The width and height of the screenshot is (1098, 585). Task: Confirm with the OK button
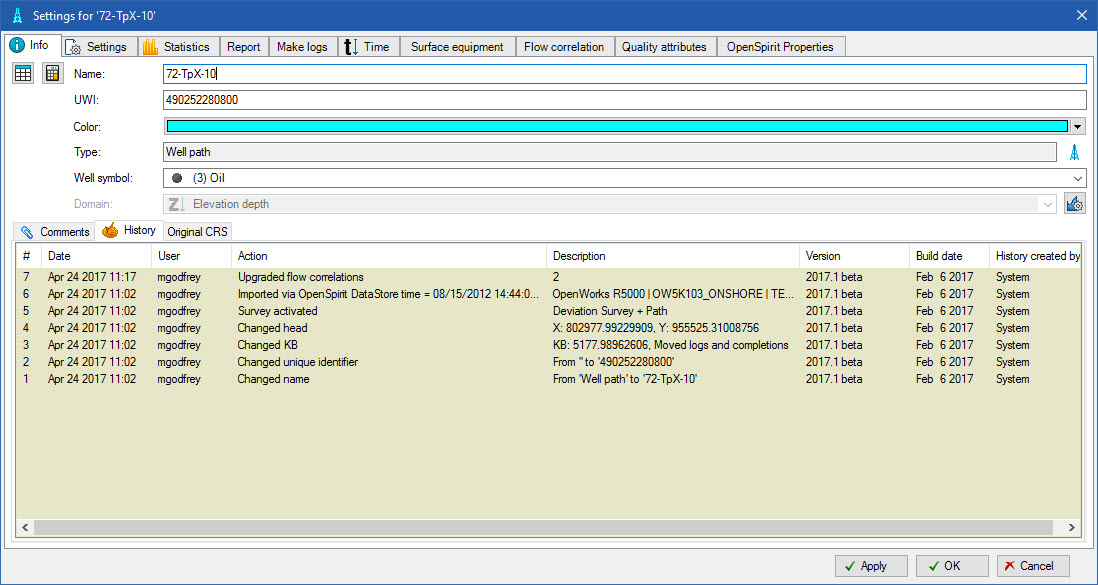coord(951,565)
